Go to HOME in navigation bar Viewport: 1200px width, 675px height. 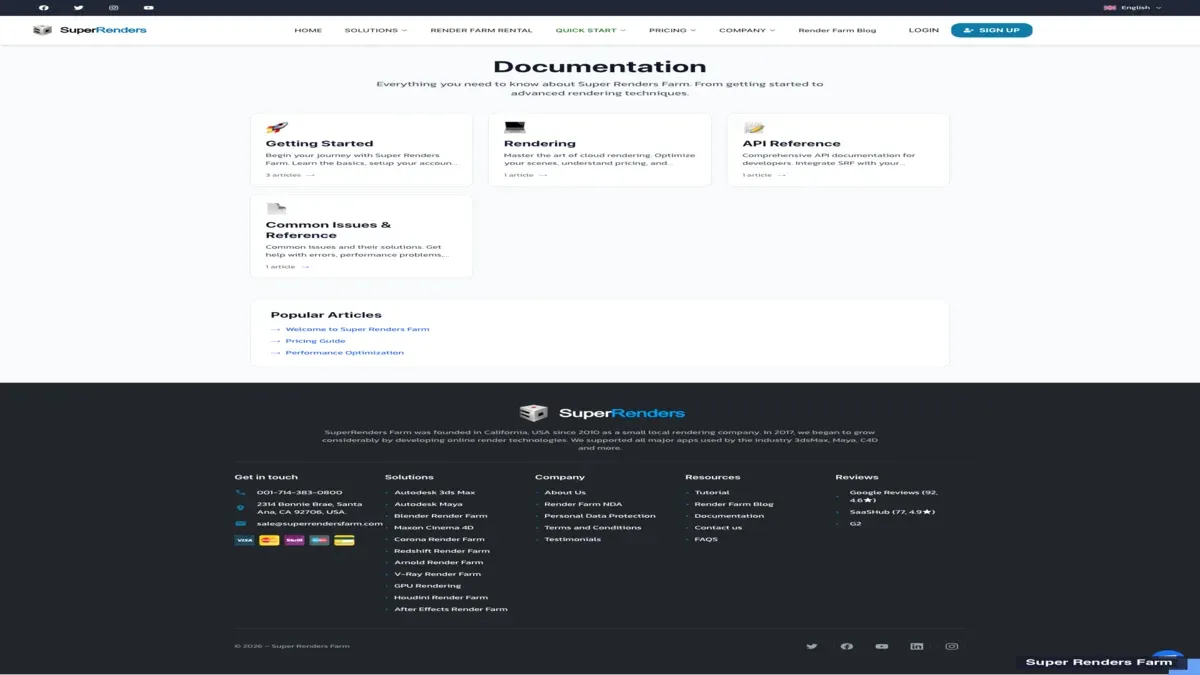click(x=308, y=30)
